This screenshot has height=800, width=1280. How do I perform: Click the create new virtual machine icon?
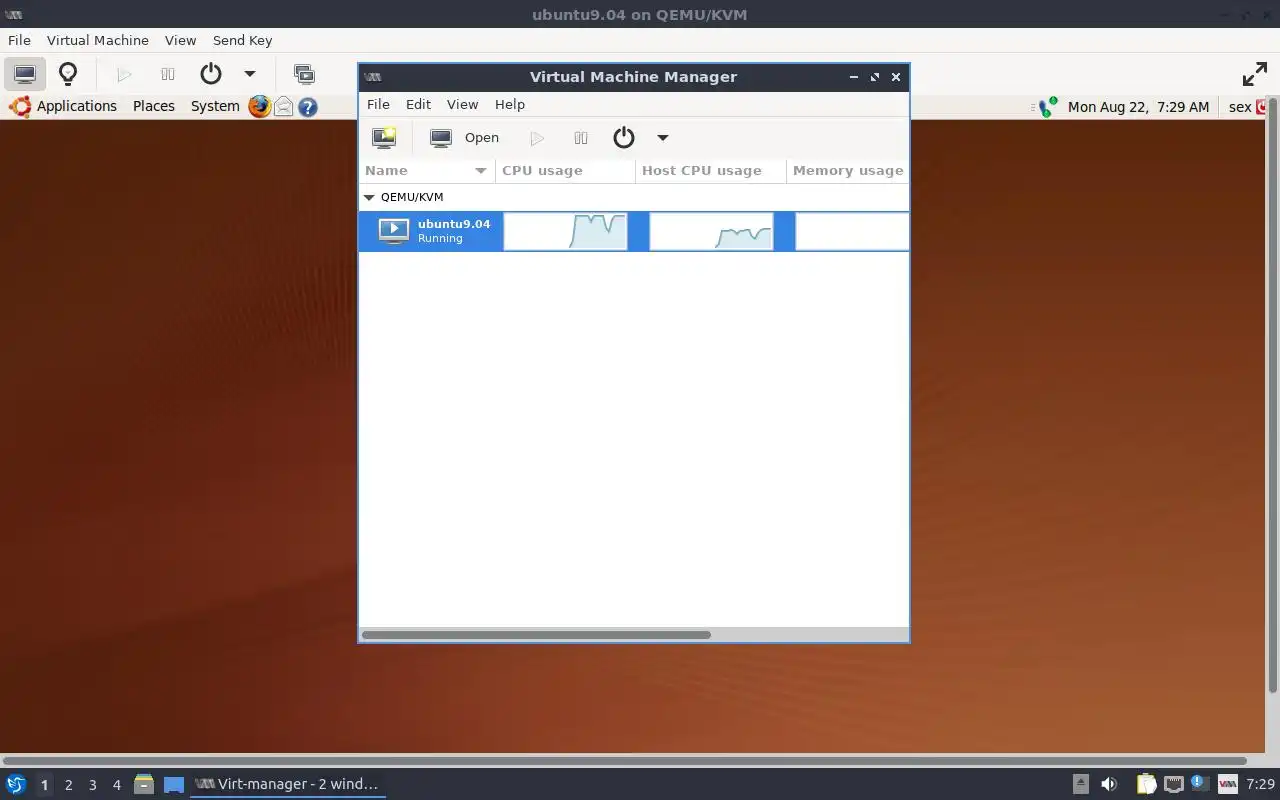(x=384, y=138)
